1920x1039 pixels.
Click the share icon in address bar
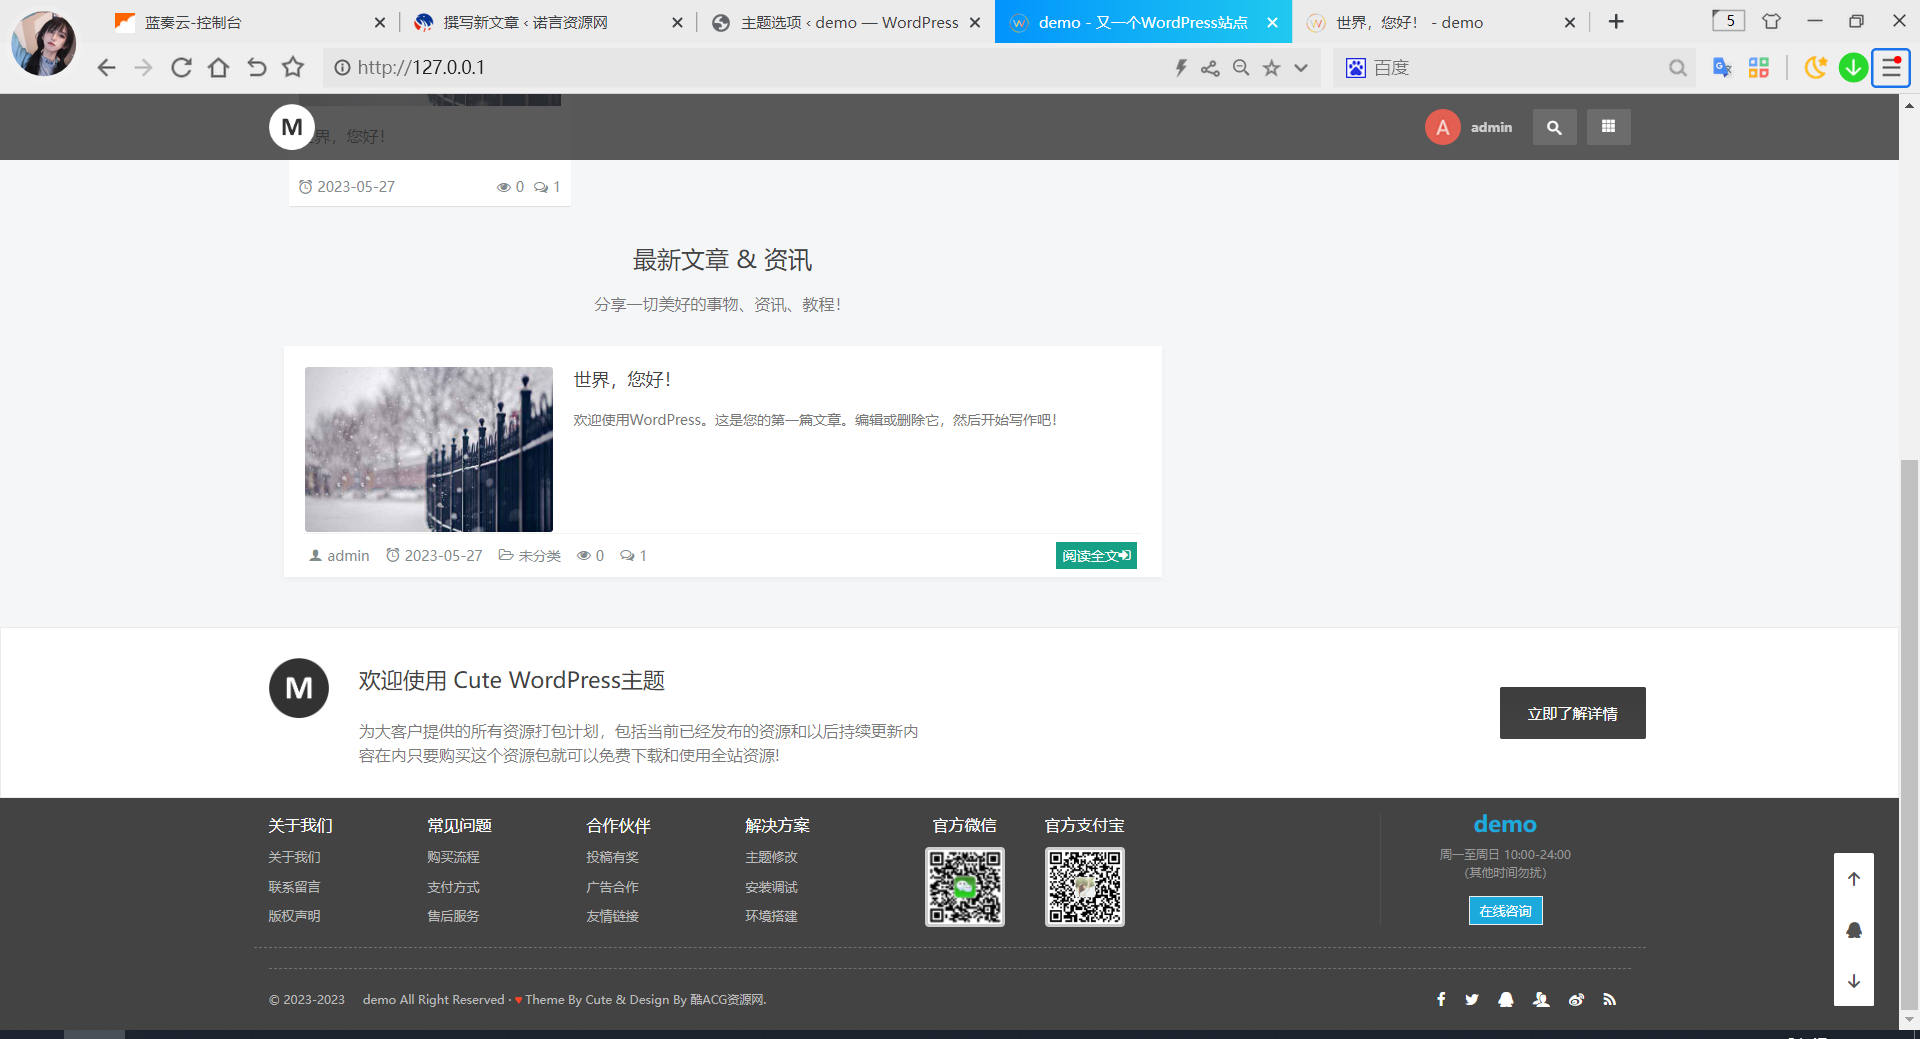[1210, 68]
